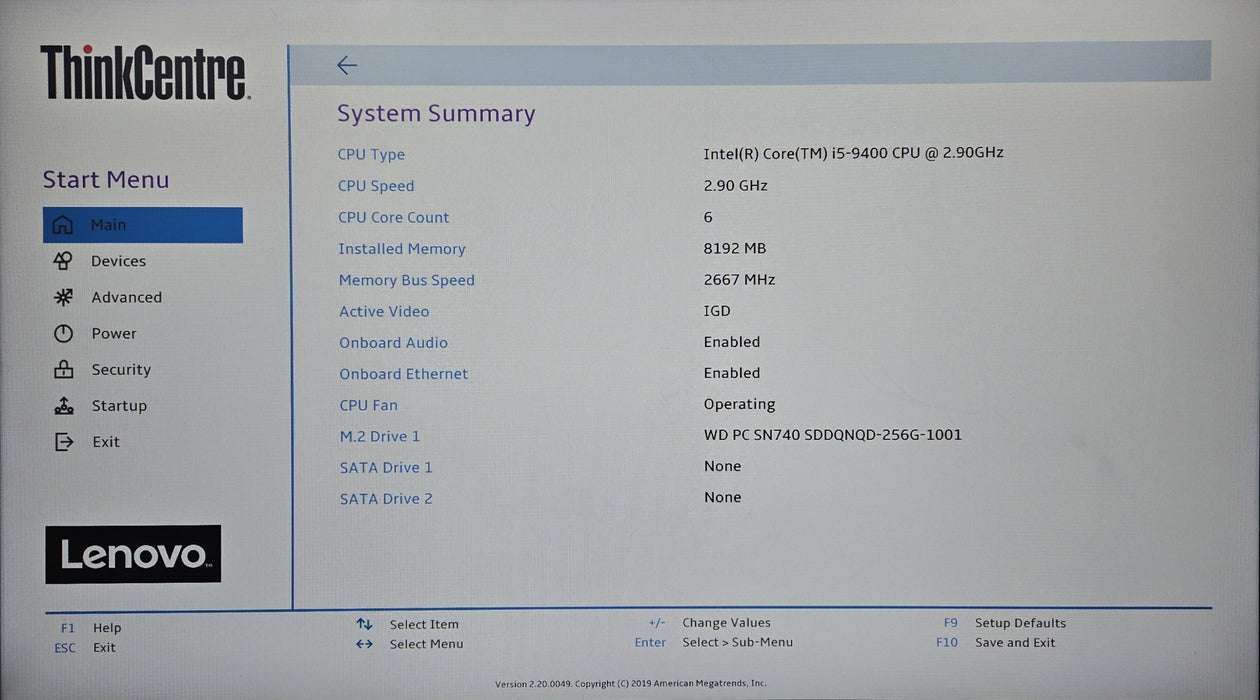
Task: Click the core count value 6
Action: [708, 217]
